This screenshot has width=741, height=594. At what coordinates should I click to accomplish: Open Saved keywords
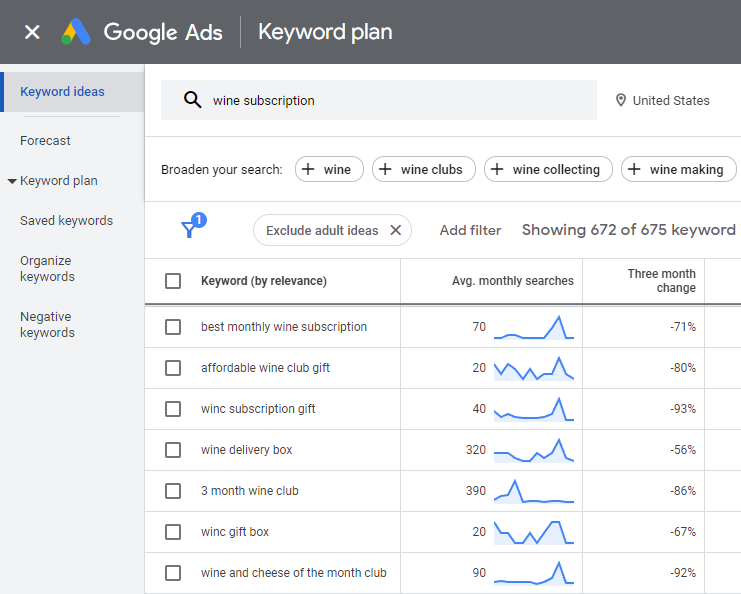tap(66, 221)
